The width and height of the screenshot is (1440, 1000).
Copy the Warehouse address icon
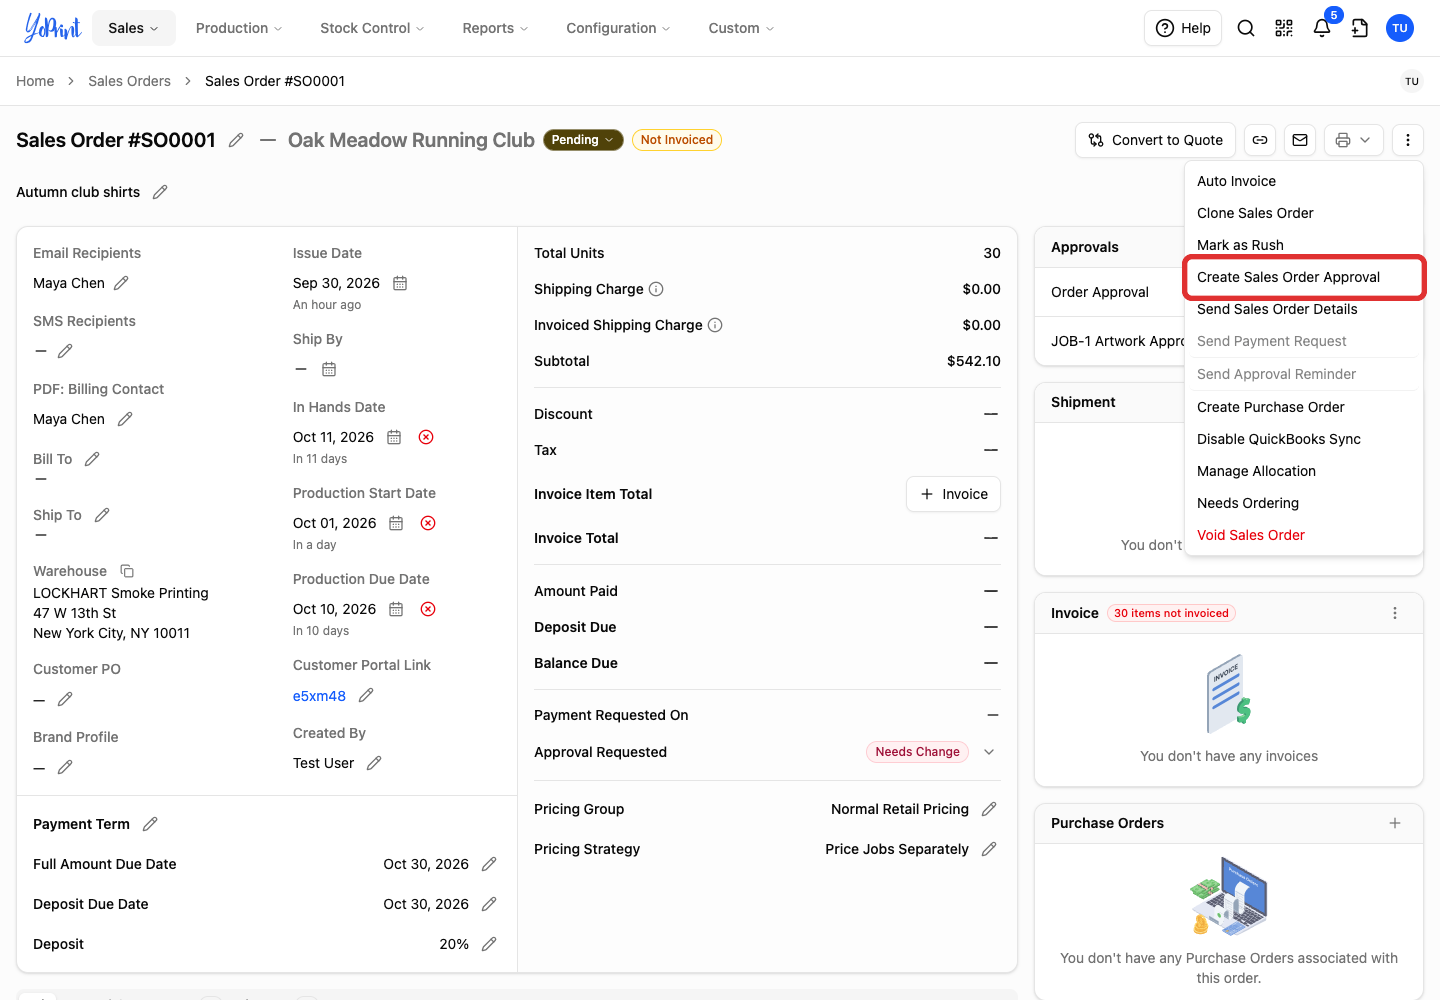tap(127, 571)
